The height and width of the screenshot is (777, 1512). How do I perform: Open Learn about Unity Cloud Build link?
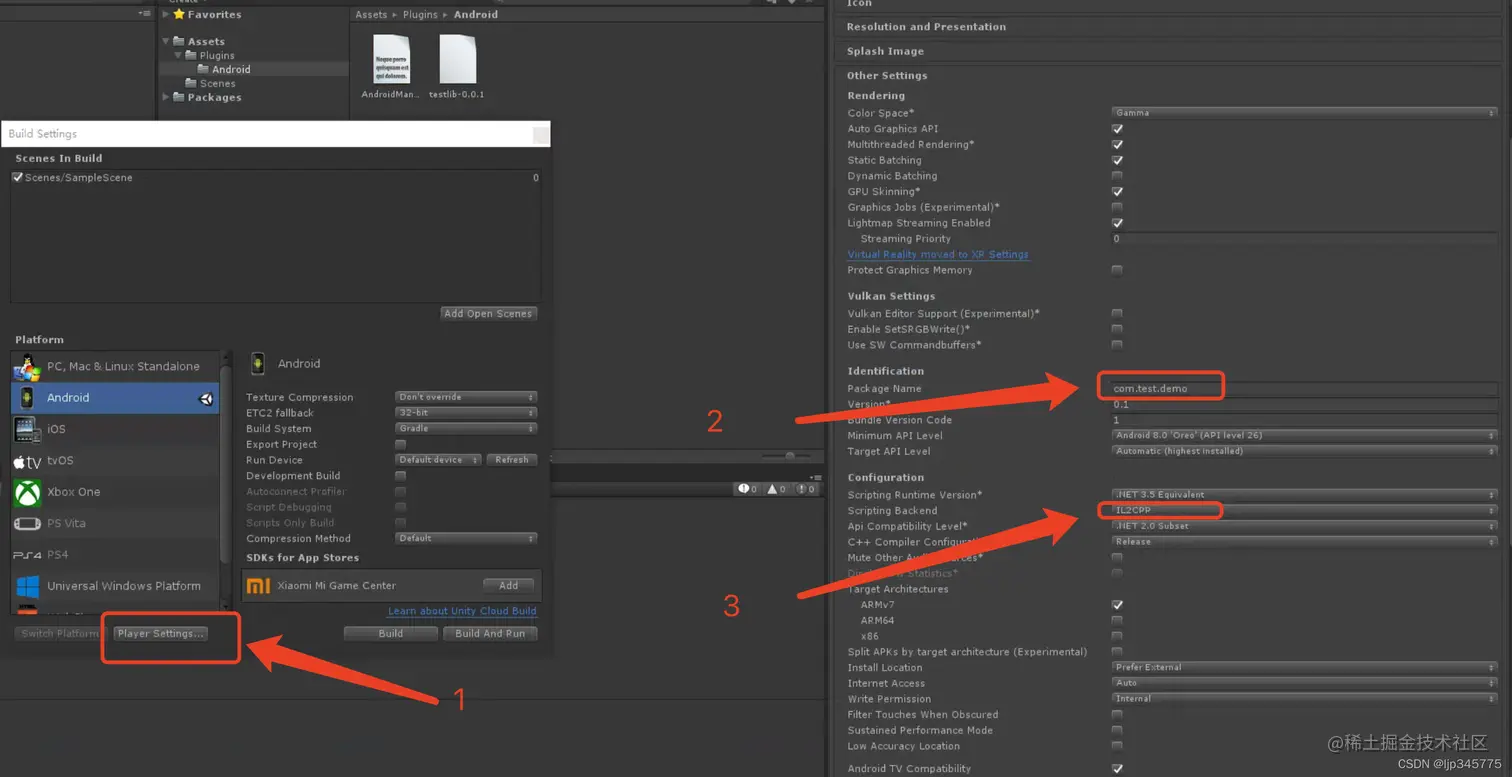coord(462,611)
